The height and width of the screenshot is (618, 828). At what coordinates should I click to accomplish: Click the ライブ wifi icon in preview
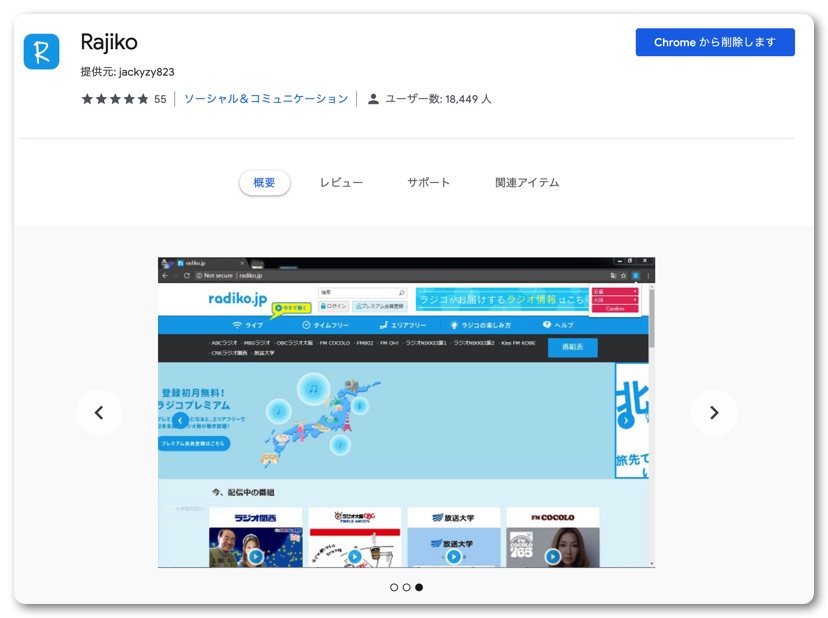click(x=237, y=325)
